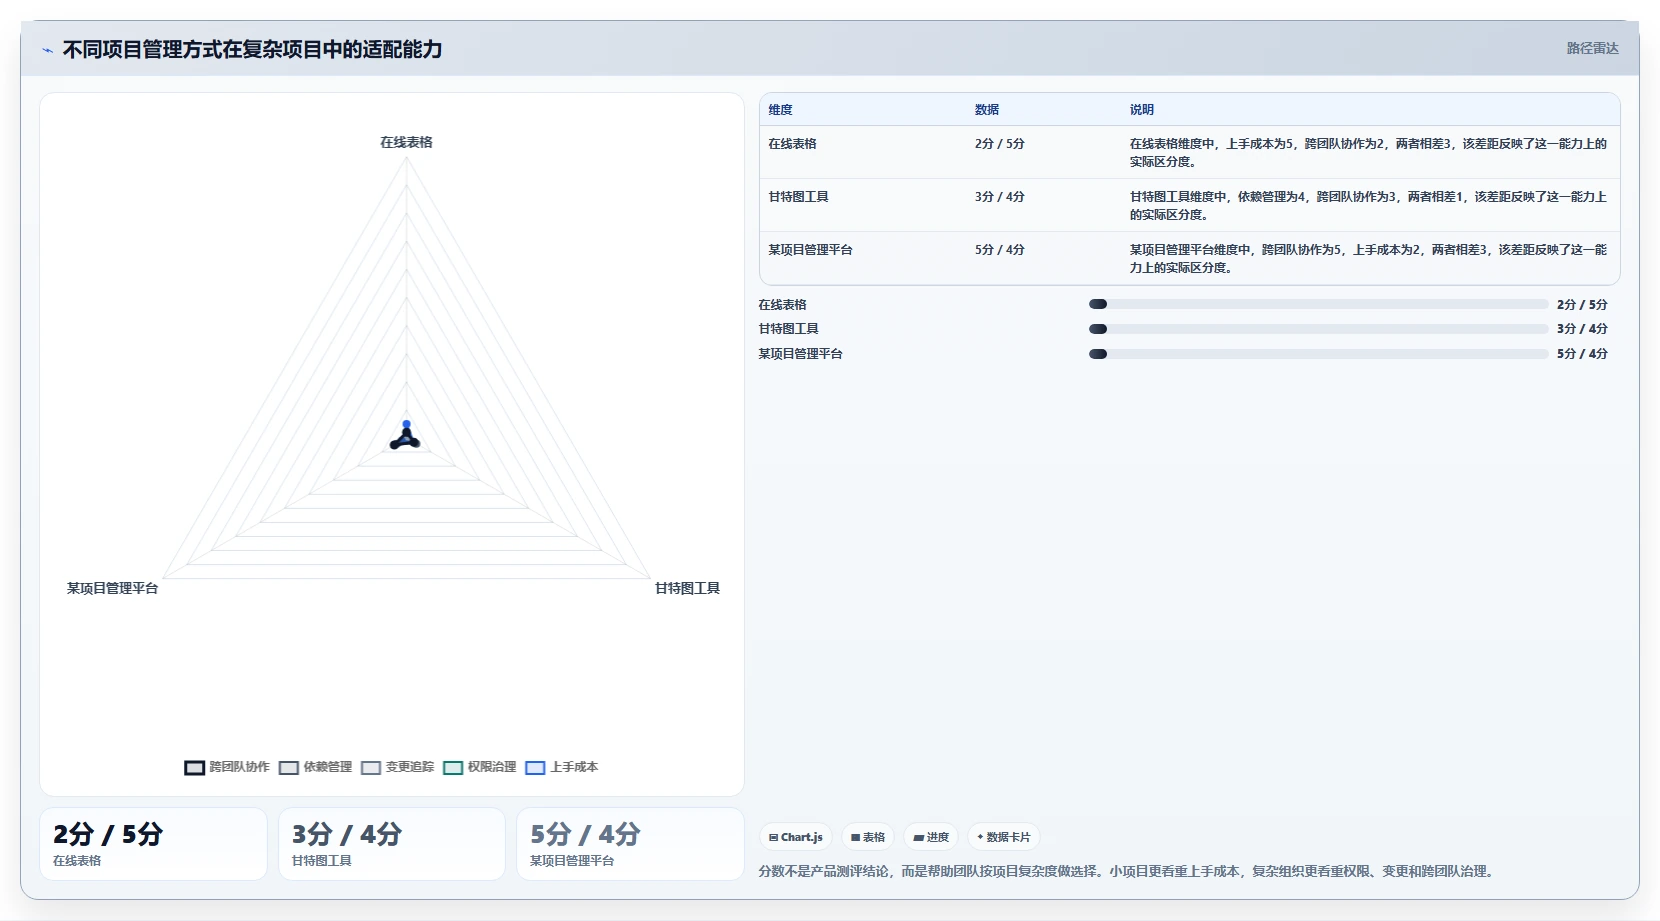
Task: Click the description starting 某项目管理平台维度中
Action: click(1368, 259)
